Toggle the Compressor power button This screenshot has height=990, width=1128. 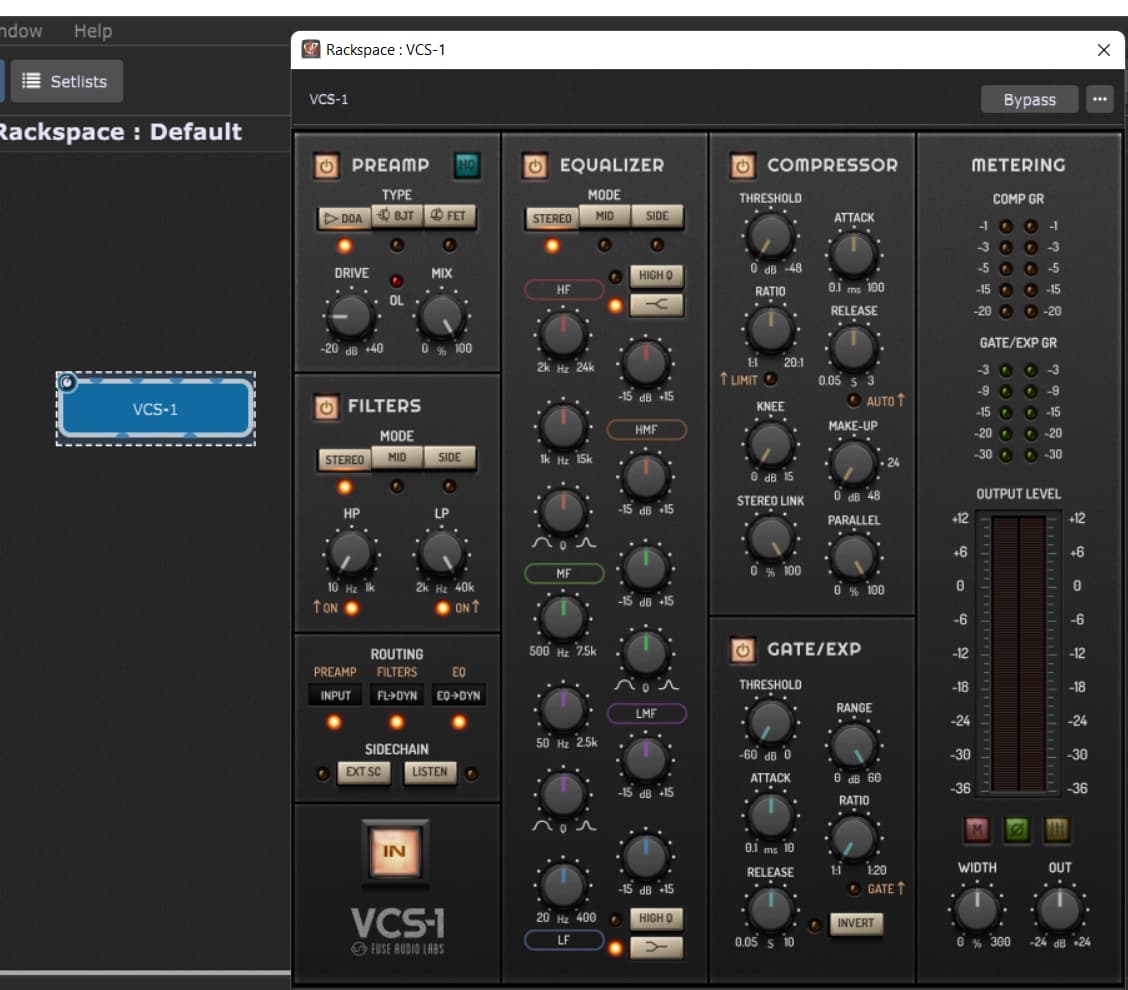tap(742, 166)
